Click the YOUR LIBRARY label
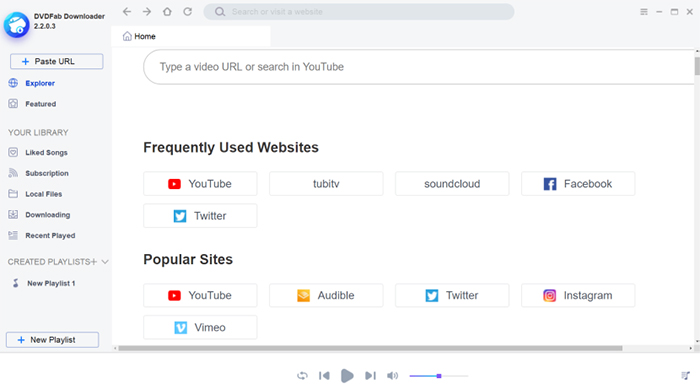The height and width of the screenshot is (390, 700). coord(38,133)
